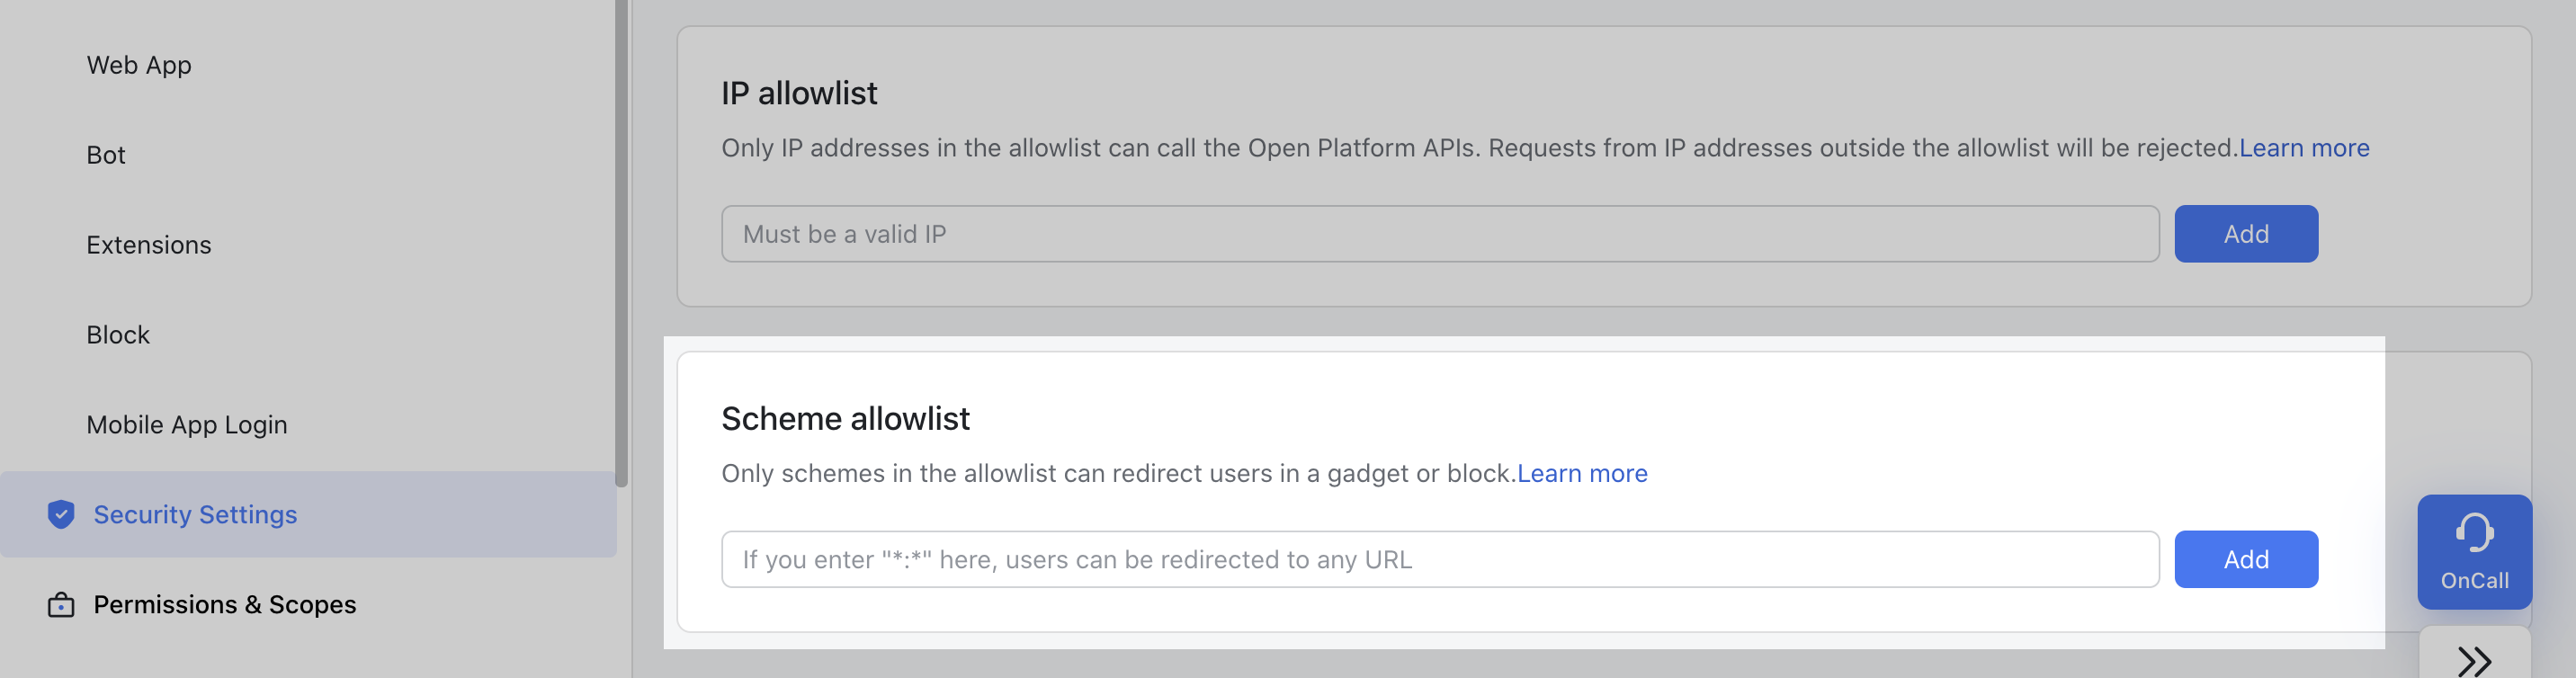The height and width of the screenshot is (678, 2576).
Task: Click the OnCall button label
Action: point(2474,581)
